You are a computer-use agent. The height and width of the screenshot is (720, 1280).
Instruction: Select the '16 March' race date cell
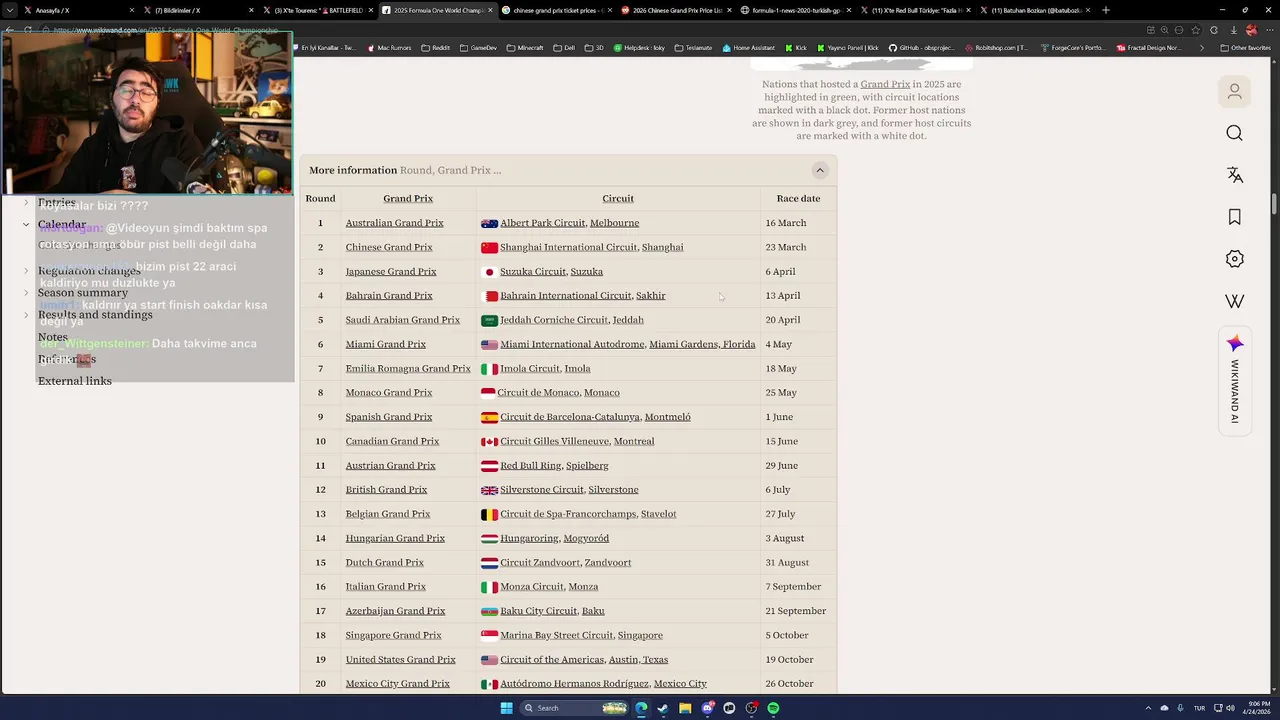click(x=798, y=223)
